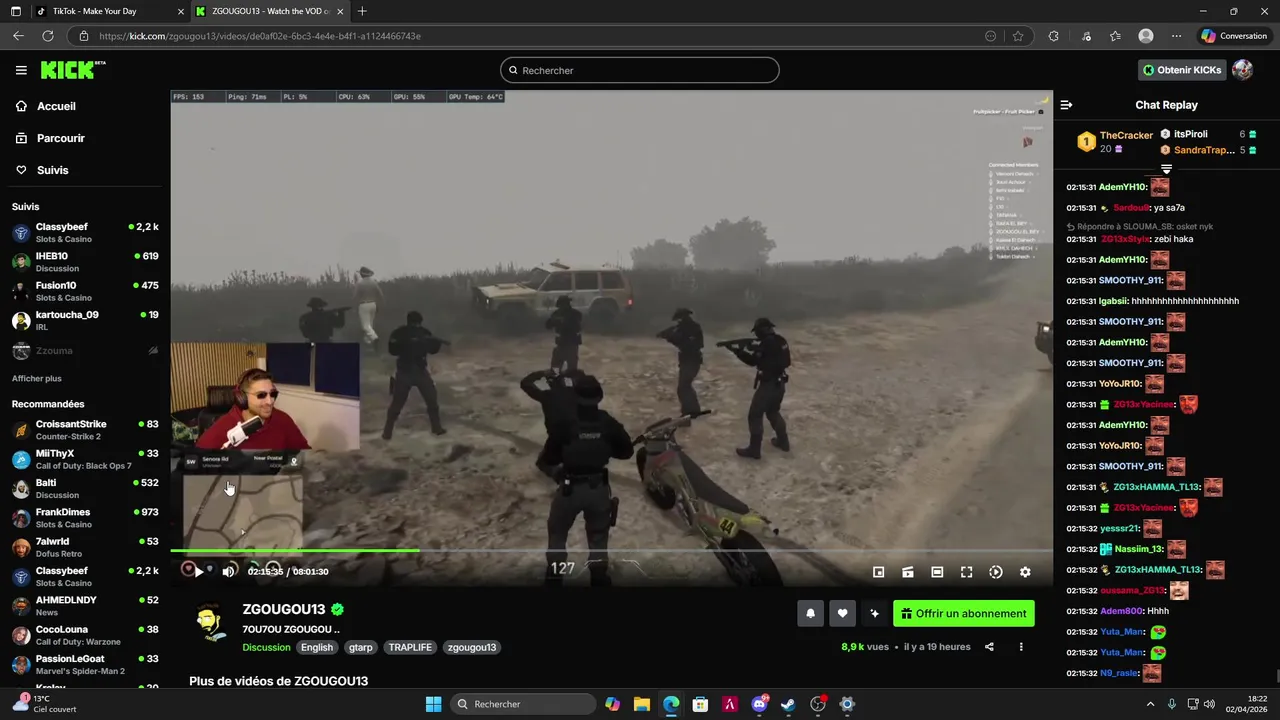Enable notifications with the bell button
This screenshot has width=1280, height=720.
coord(810,614)
